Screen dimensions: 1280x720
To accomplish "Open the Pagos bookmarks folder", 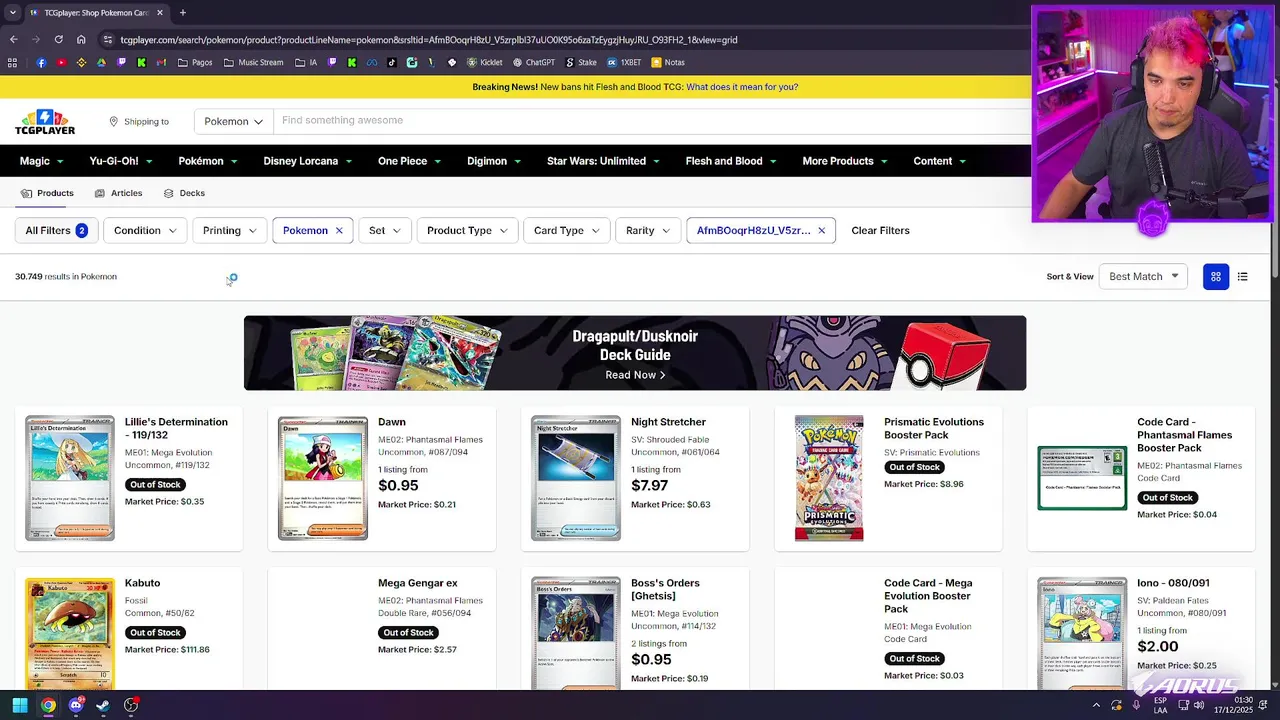I will point(195,62).
